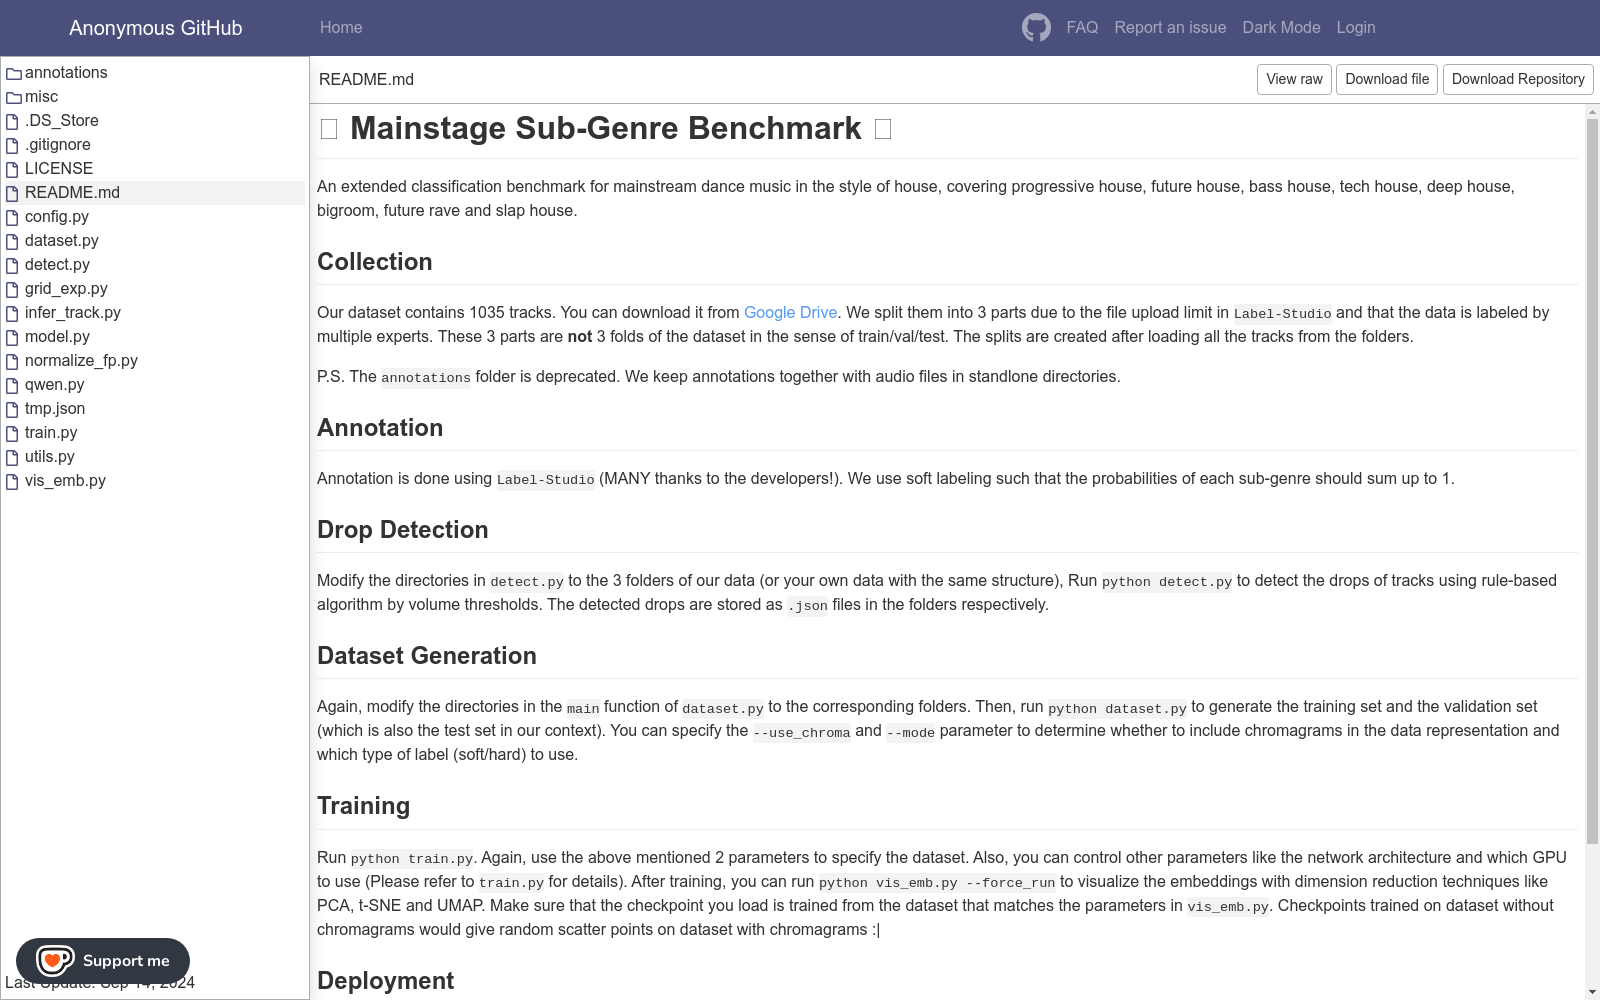
Task: Open .DS_Store file
Action: 62,121
